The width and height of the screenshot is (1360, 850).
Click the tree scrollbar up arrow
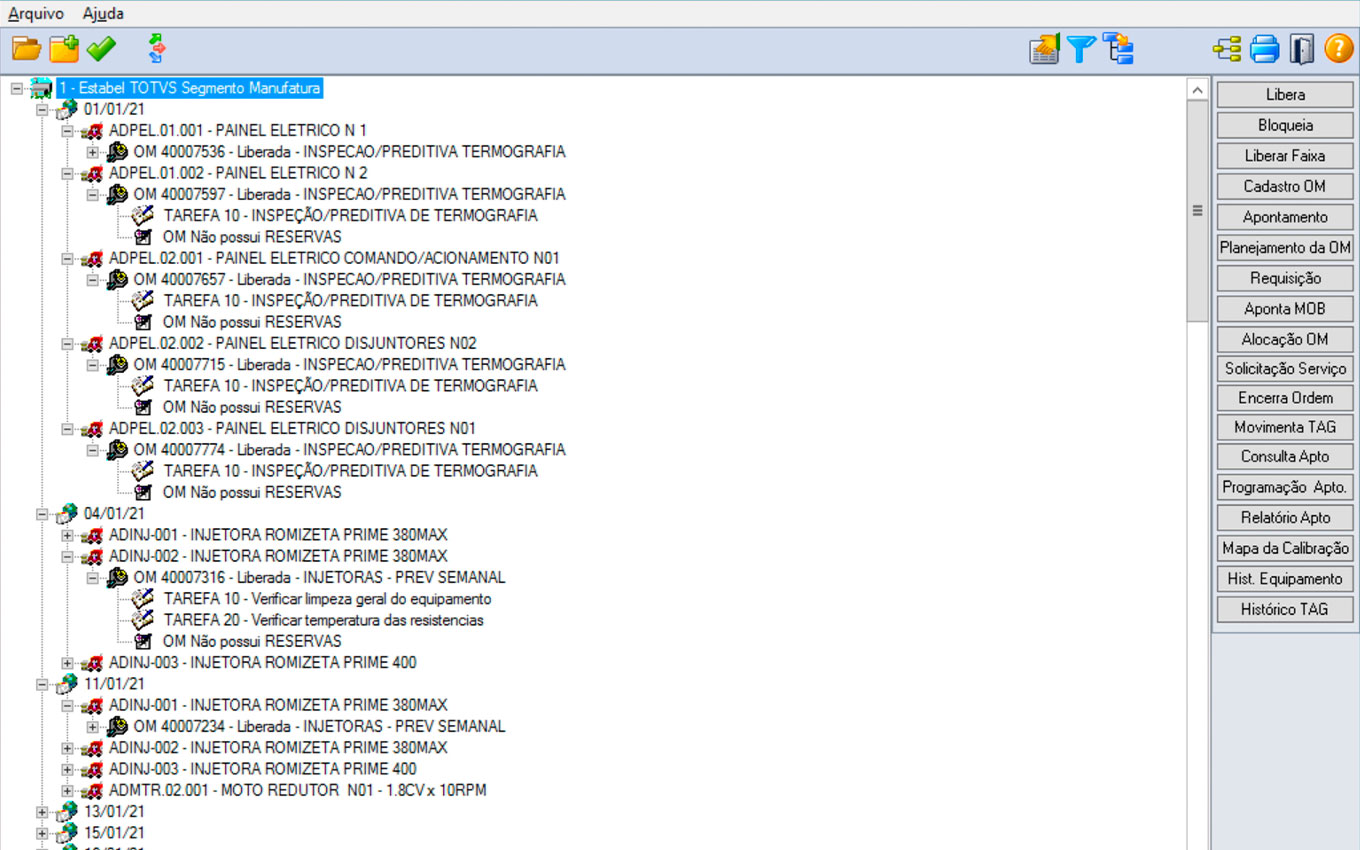coord(1197,90)
